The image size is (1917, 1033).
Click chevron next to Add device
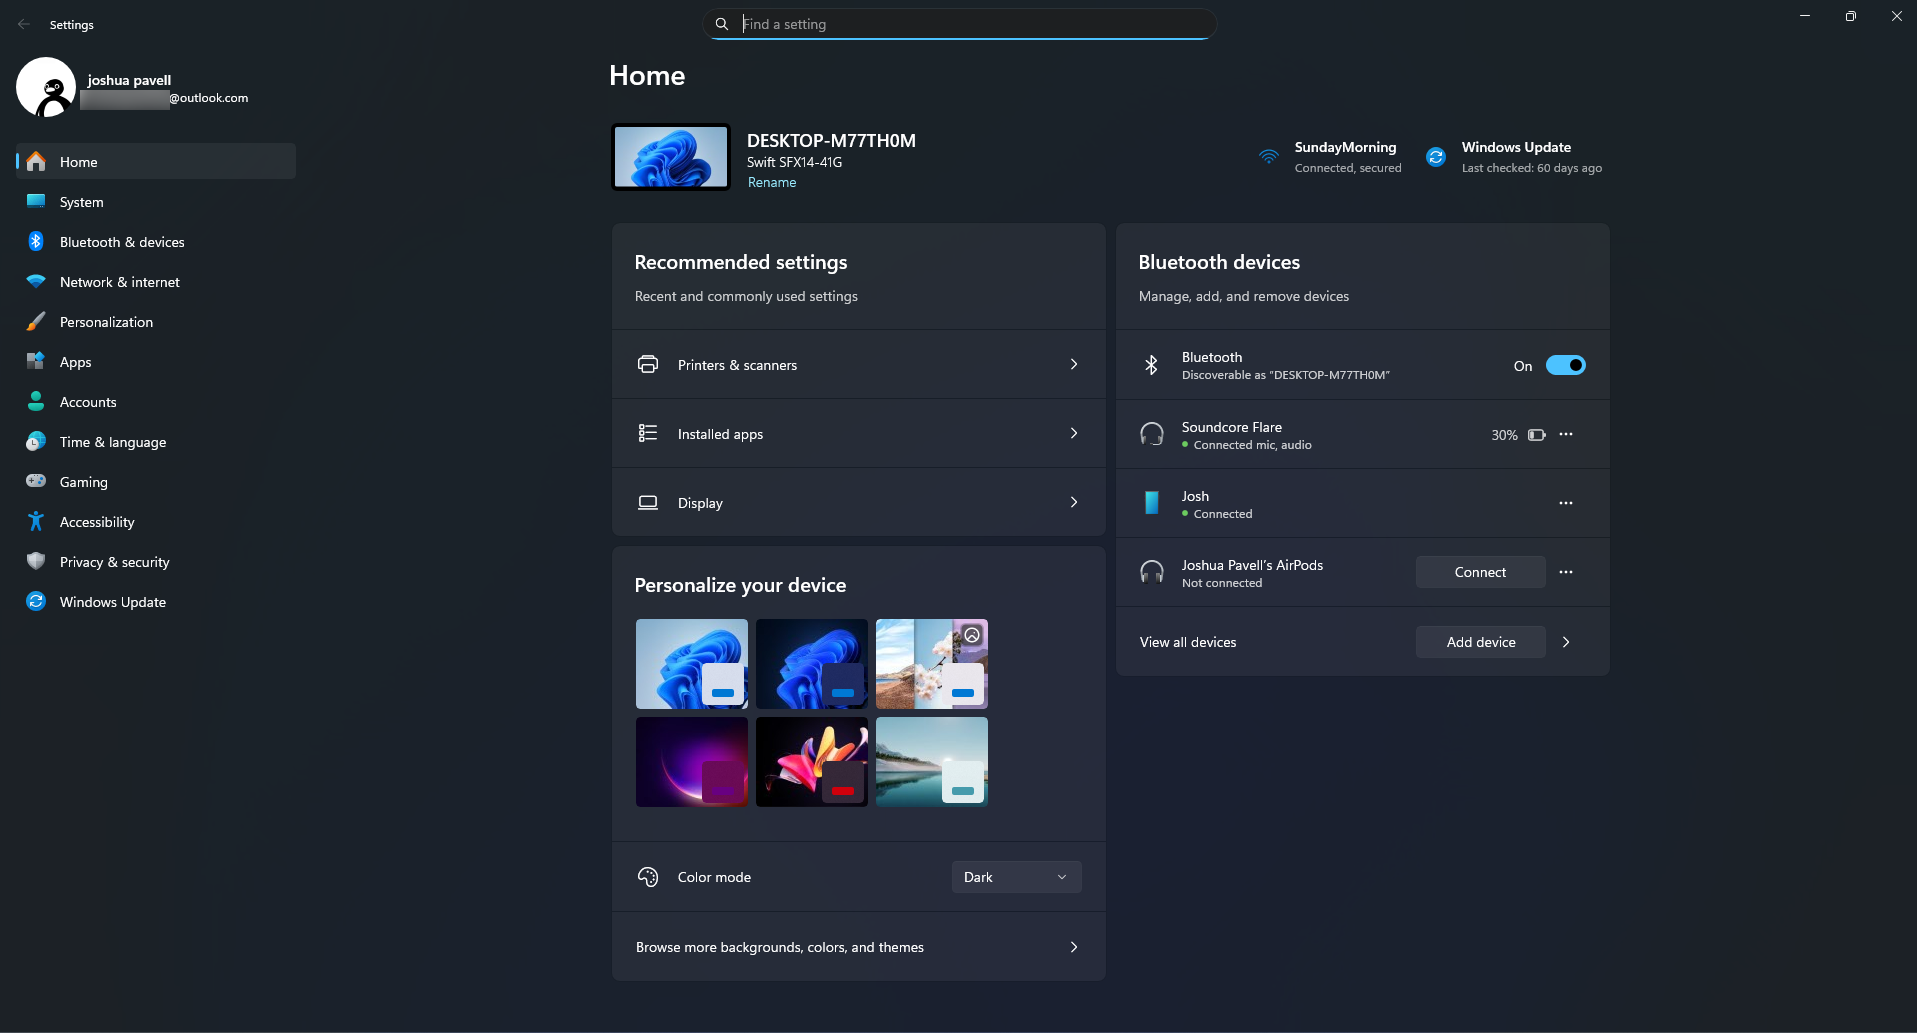(x=1566, y=642)
